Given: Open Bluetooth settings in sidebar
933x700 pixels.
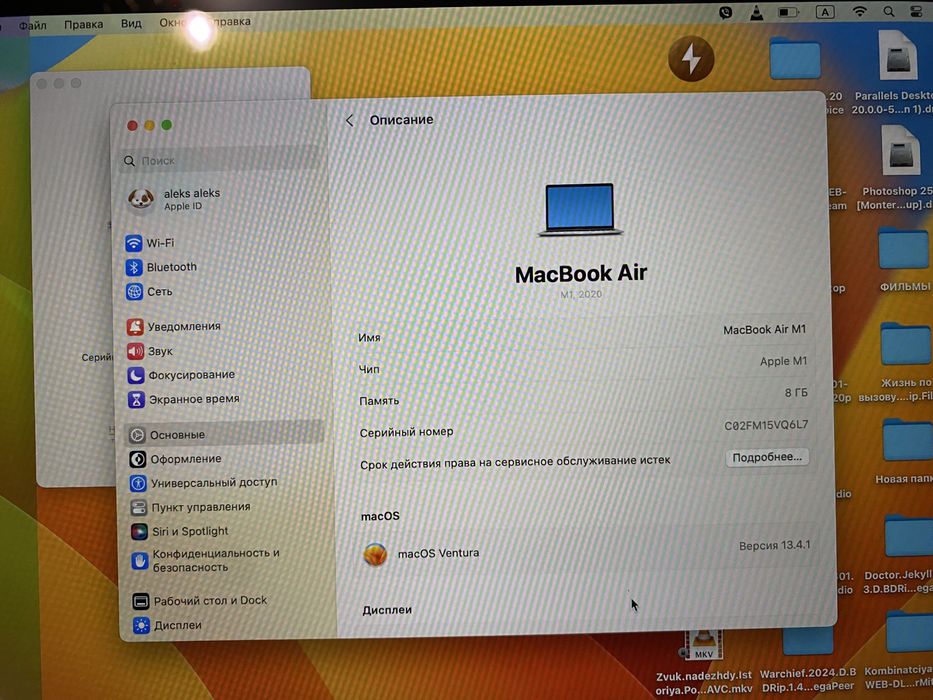Looking at the screenshot, I should 161,267.
